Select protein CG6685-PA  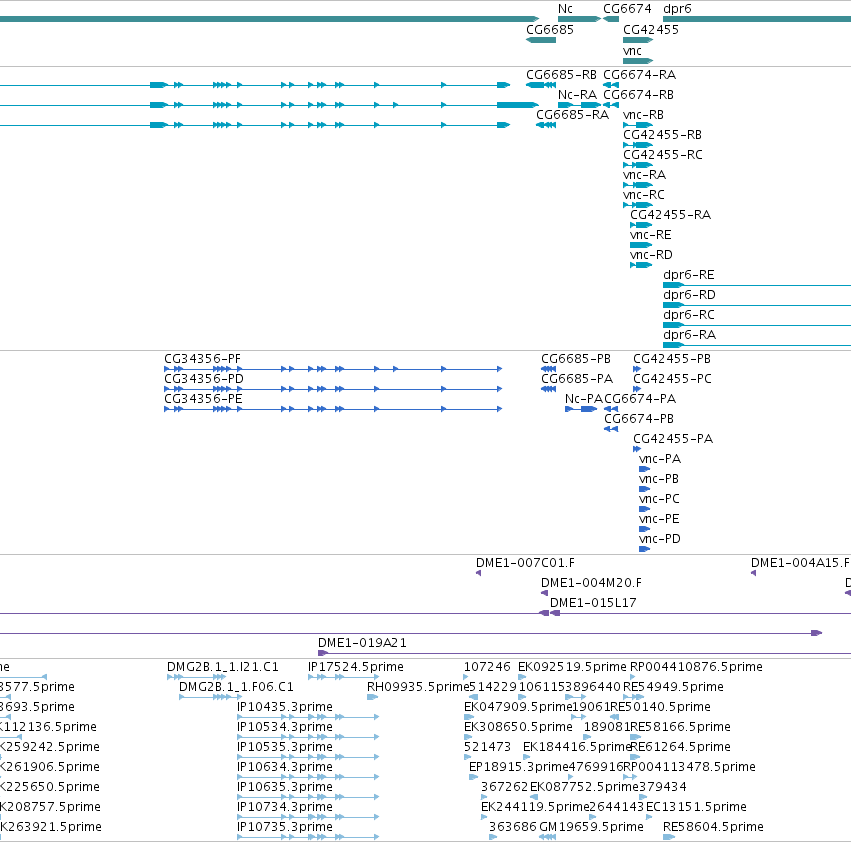[576, 379]
